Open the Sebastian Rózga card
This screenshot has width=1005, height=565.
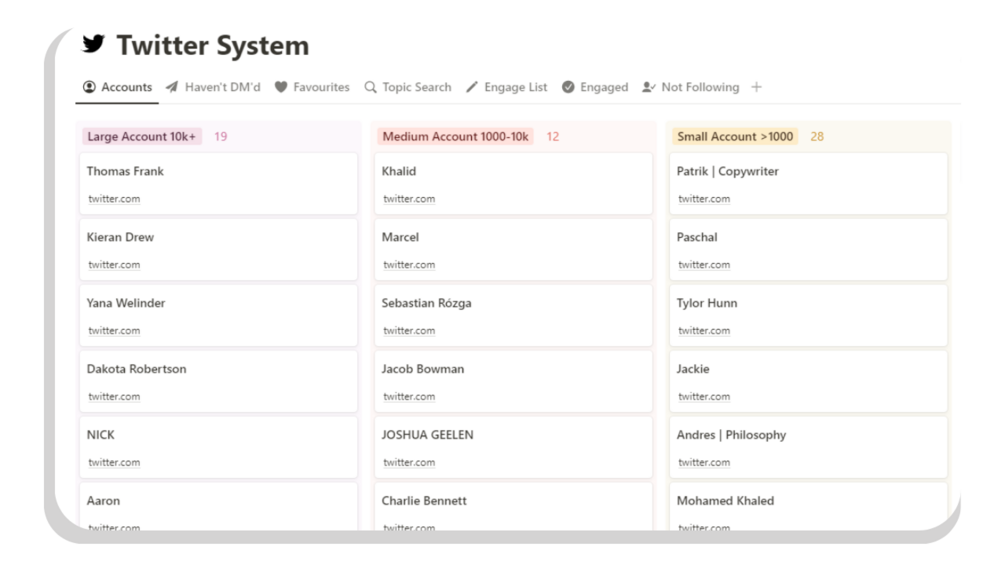[x=513, y=316]
